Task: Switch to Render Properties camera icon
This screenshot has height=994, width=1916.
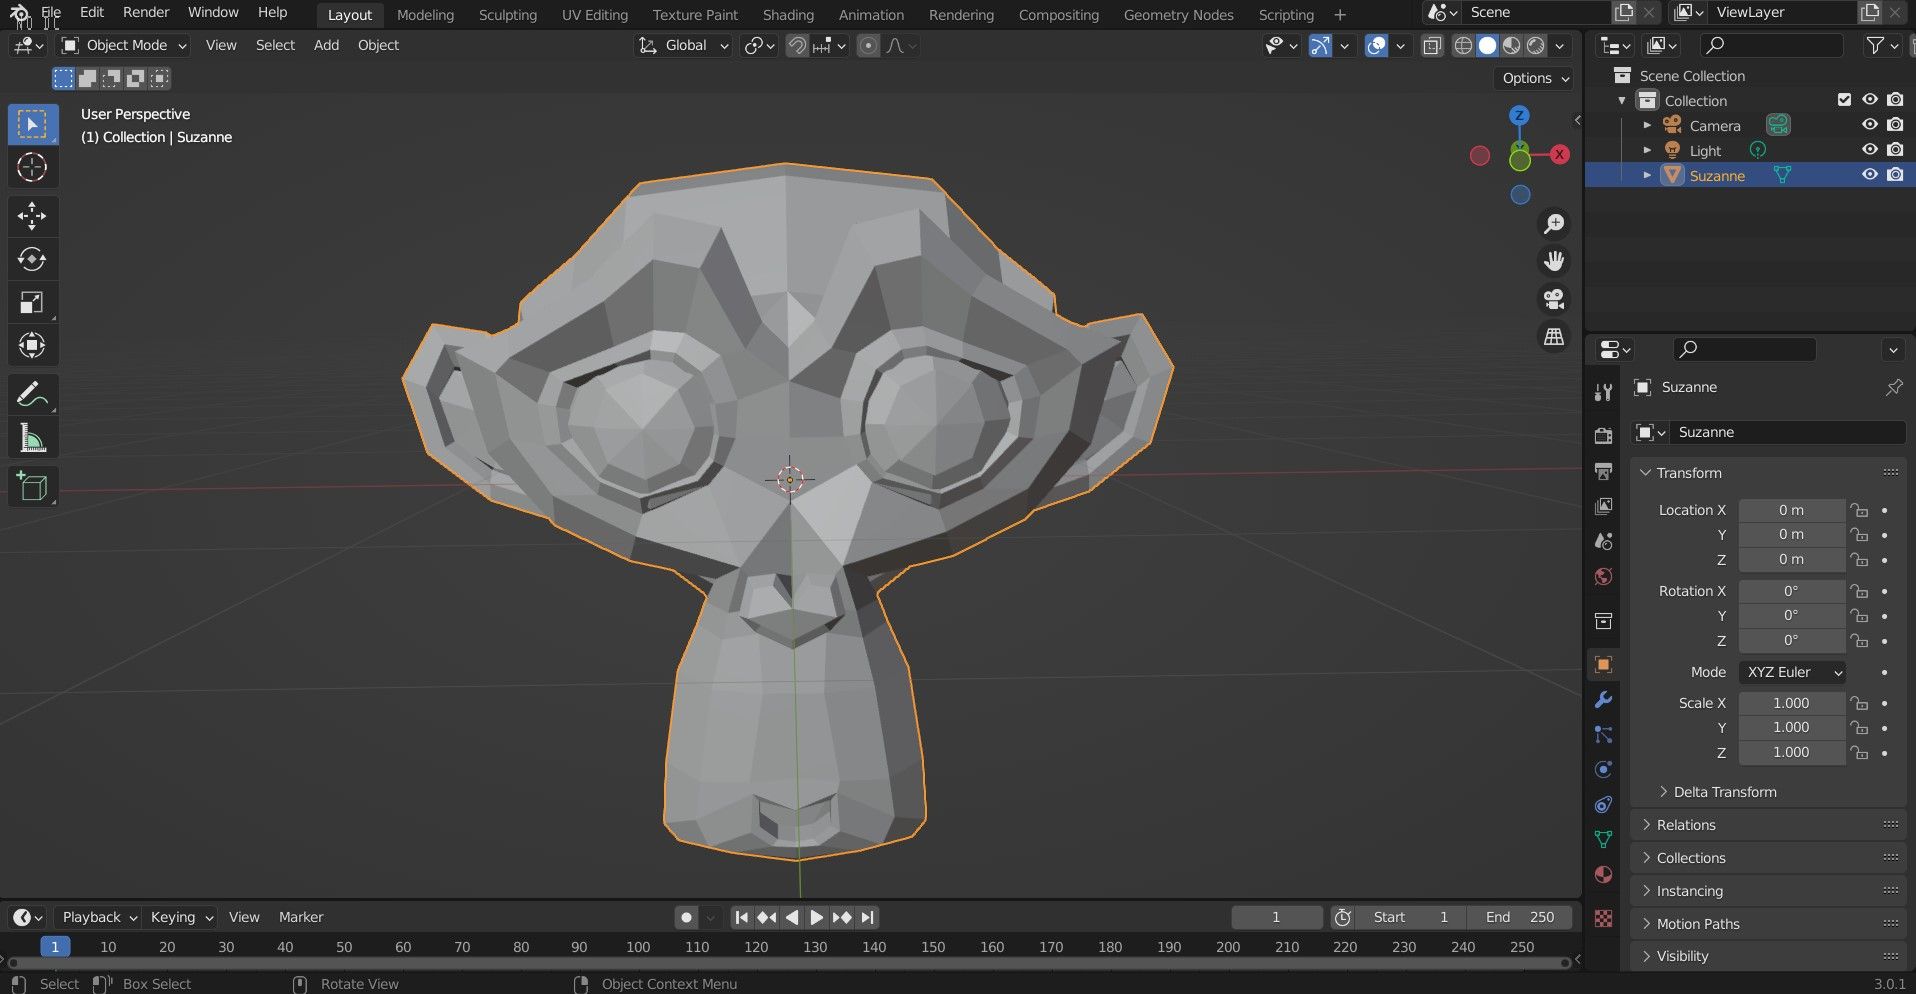Action: click(1604, 436)
